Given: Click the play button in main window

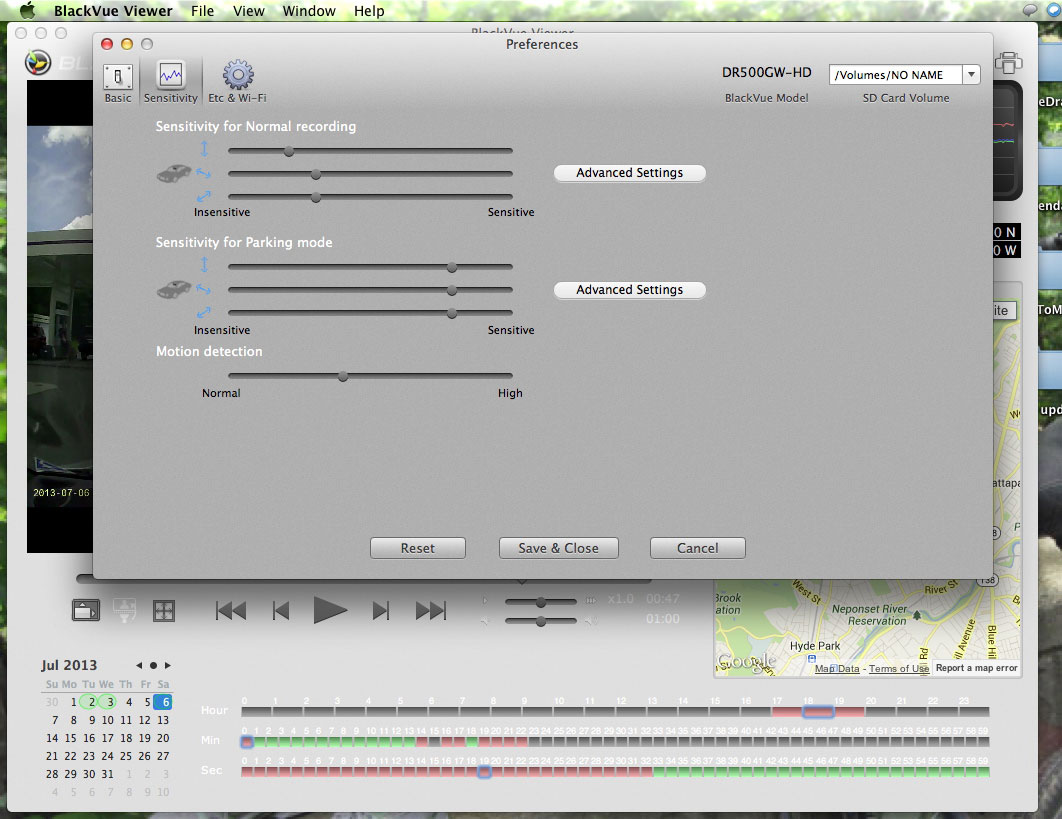Looking at the screenshot, I should (330, 610).
